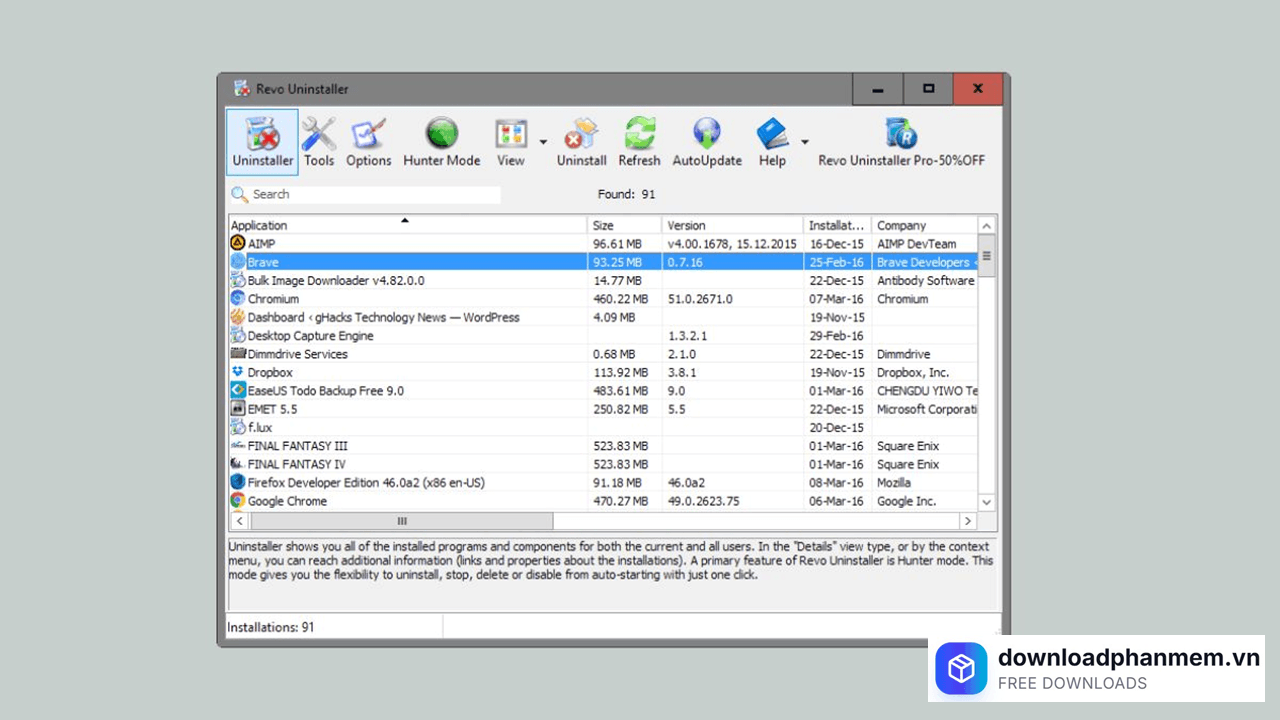Click the search magnifier icon

click(x=239, y=194)
